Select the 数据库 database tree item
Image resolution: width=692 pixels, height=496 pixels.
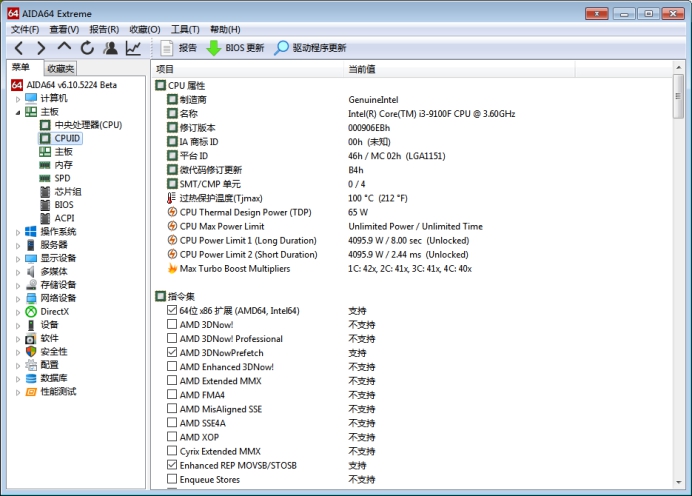tap(46, 378)
